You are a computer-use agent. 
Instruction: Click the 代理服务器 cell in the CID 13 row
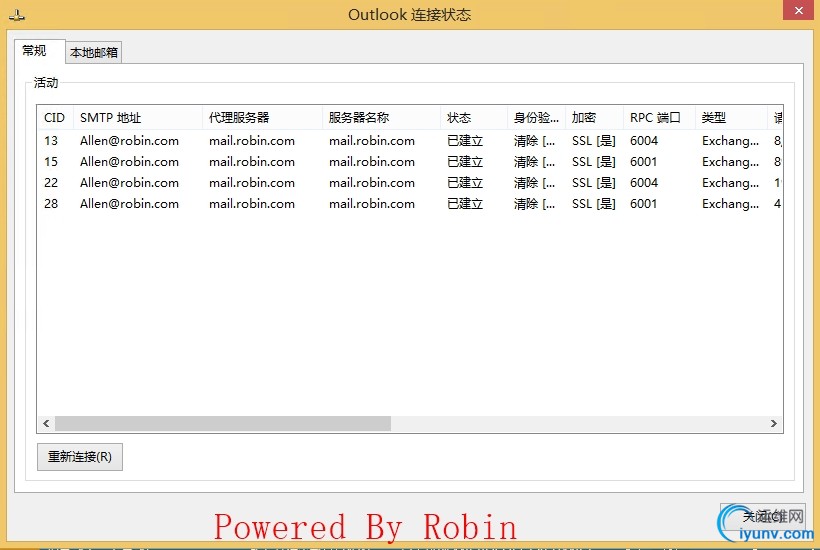(252, 141)
